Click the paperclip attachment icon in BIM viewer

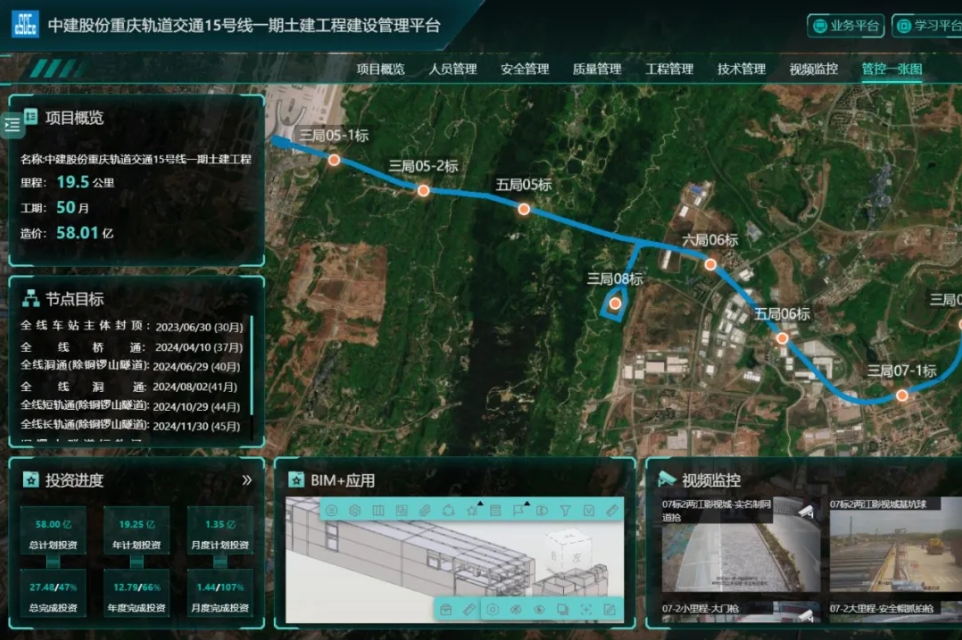[425, 510]
